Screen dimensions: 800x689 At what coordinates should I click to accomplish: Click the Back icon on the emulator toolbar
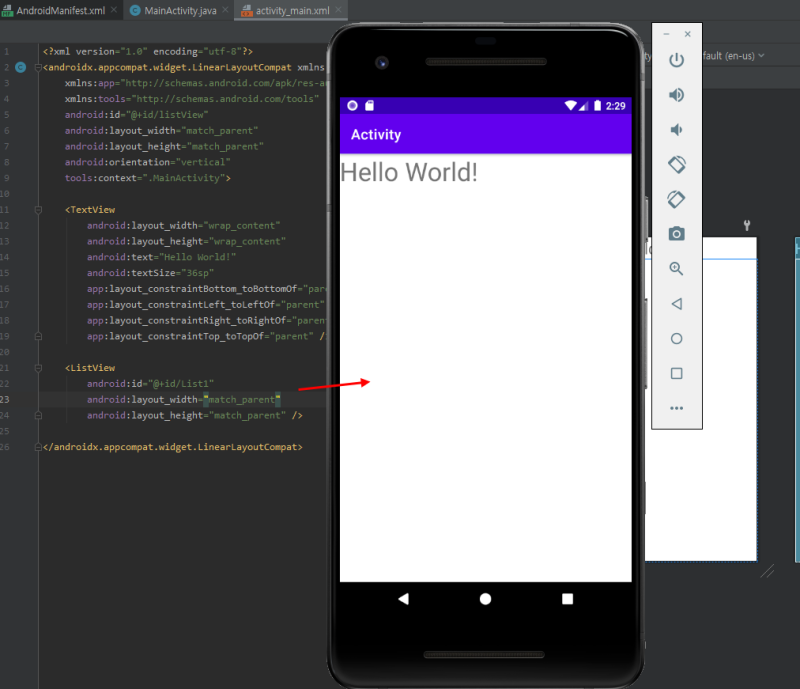676,303
